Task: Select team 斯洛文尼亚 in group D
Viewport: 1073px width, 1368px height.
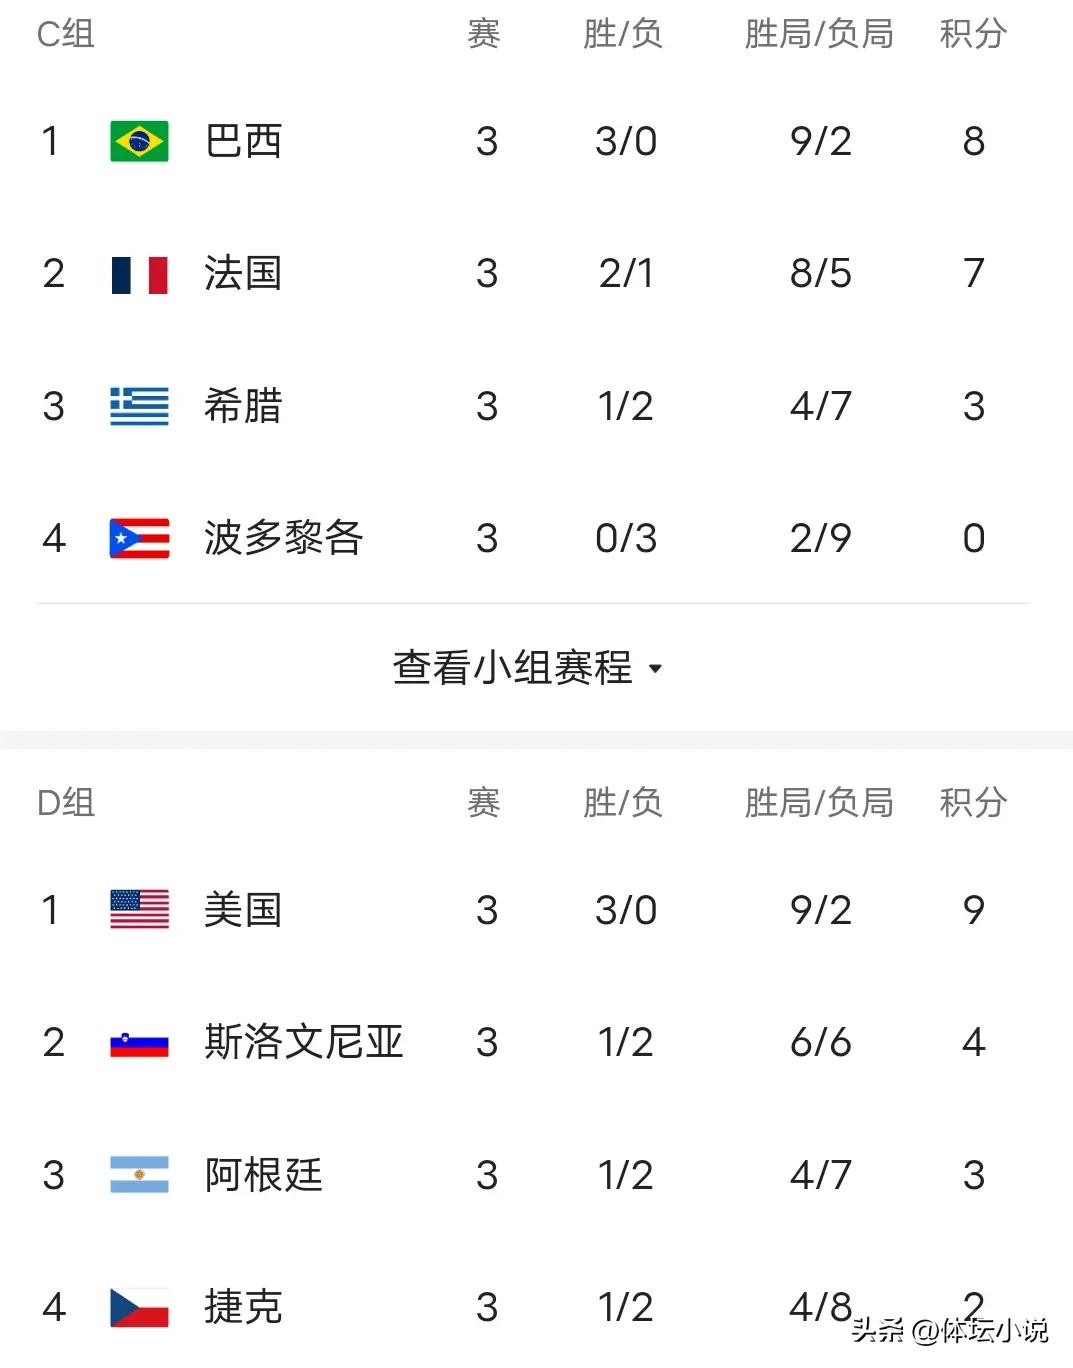Action: click(x=303, y=1043)
